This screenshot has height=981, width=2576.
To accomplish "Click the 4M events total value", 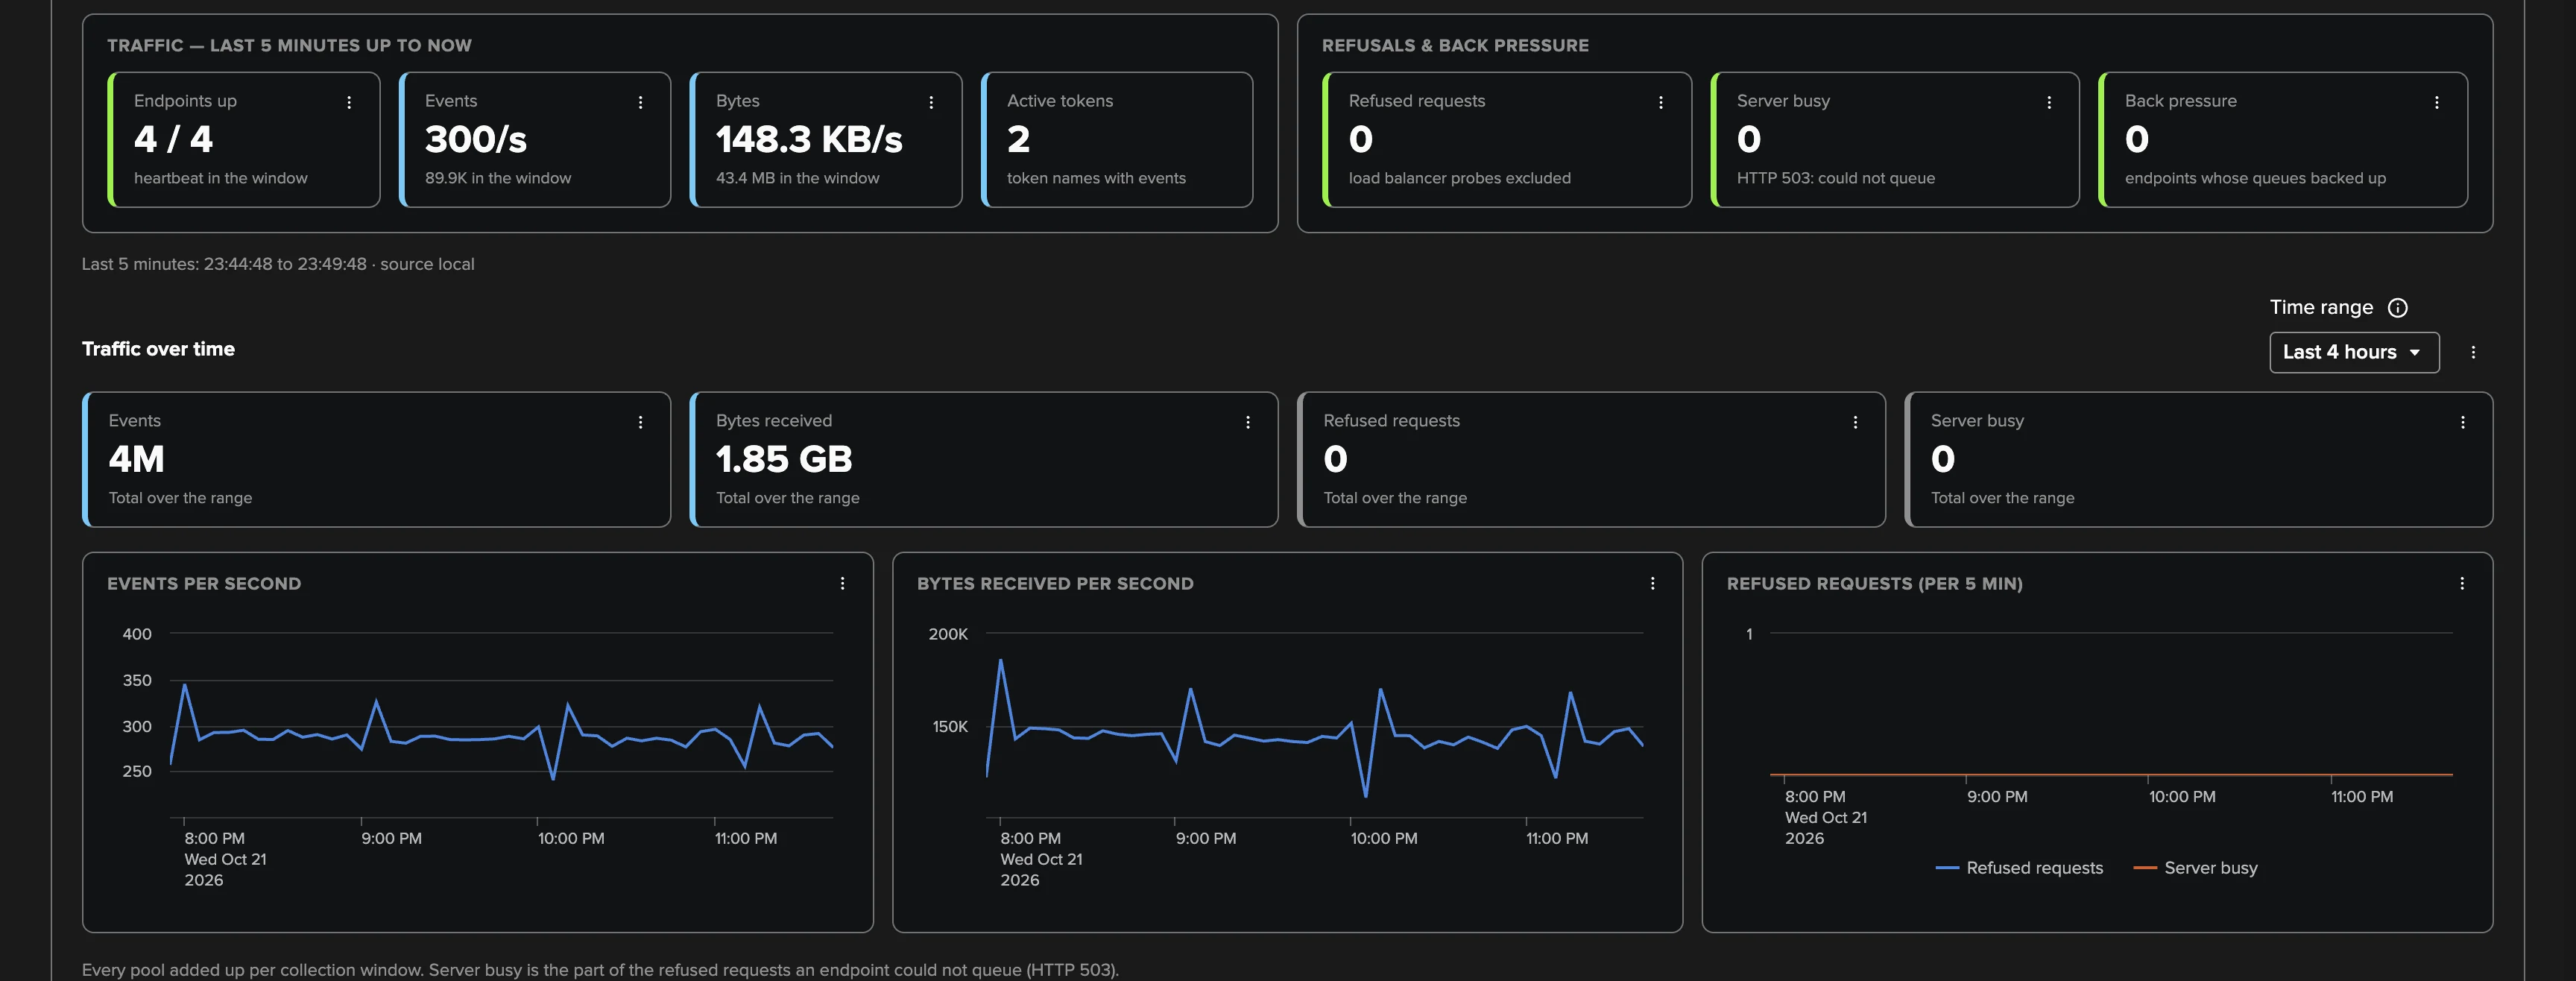I will pos(136,459).
